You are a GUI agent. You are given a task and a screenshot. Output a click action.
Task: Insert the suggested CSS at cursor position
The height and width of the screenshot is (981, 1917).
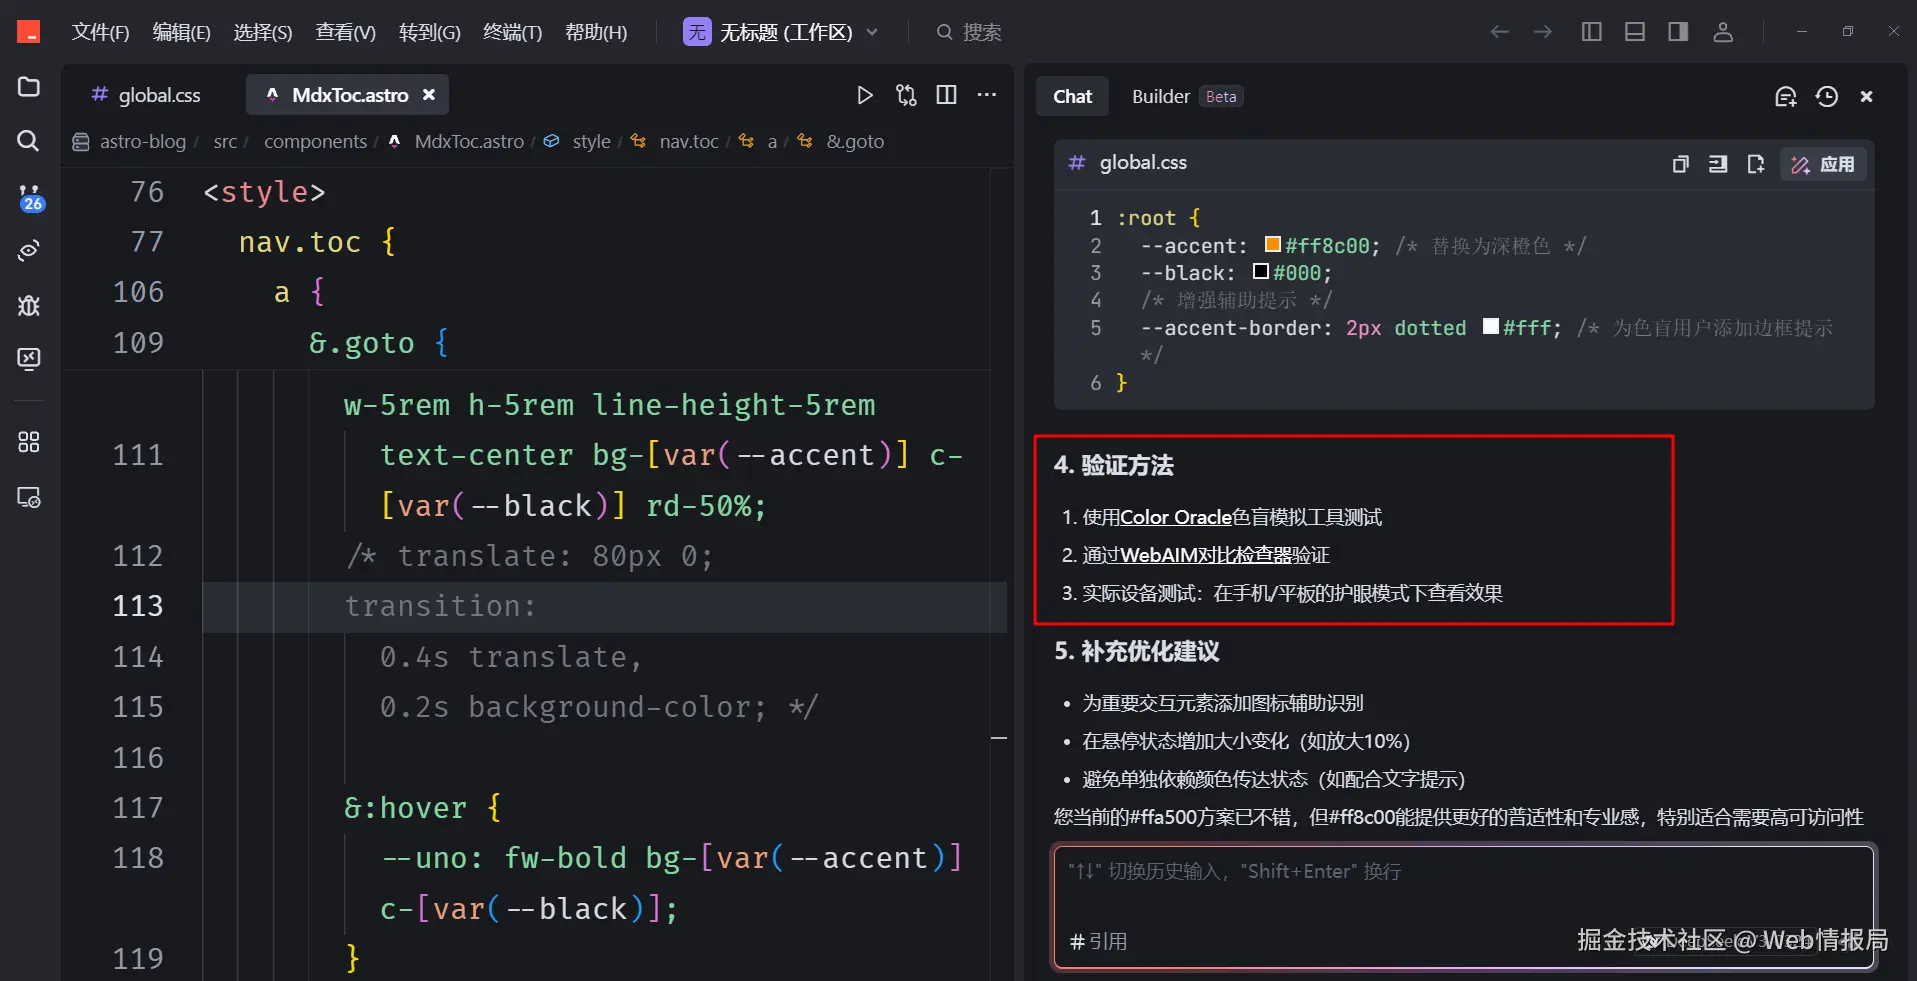(x=1718, y=164)
